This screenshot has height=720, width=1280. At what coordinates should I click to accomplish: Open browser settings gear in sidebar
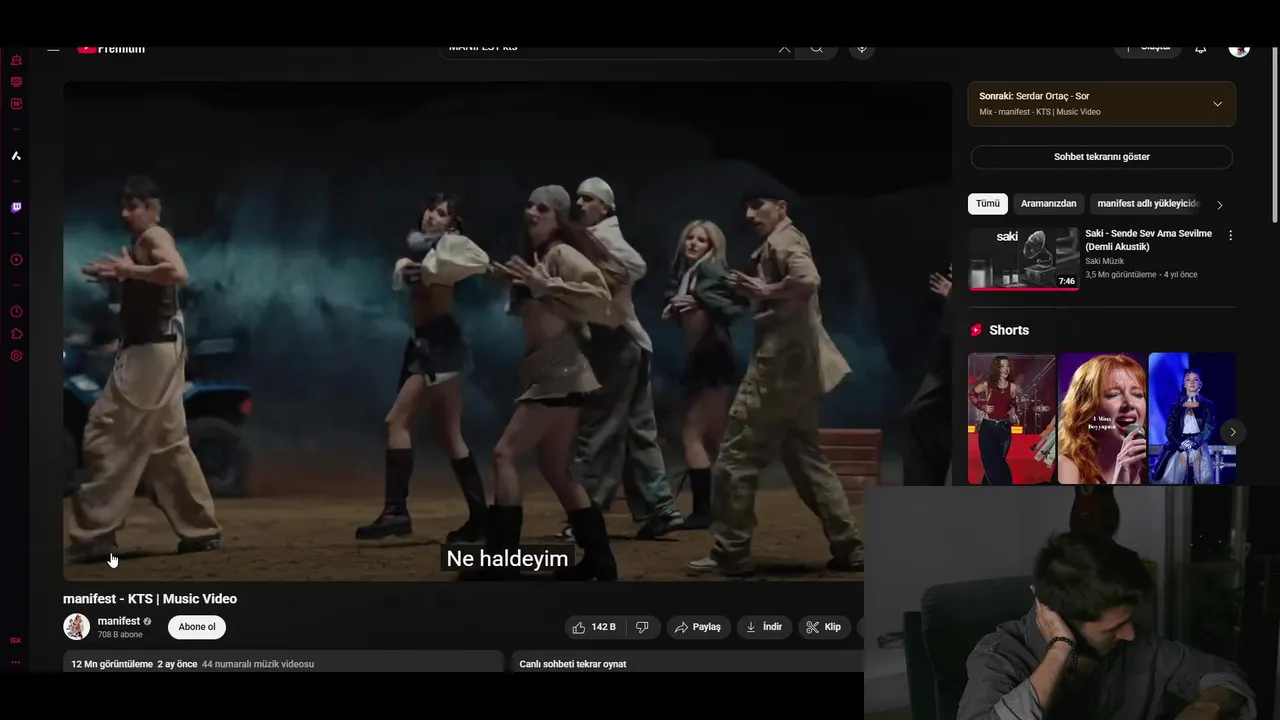click(16, 356)
